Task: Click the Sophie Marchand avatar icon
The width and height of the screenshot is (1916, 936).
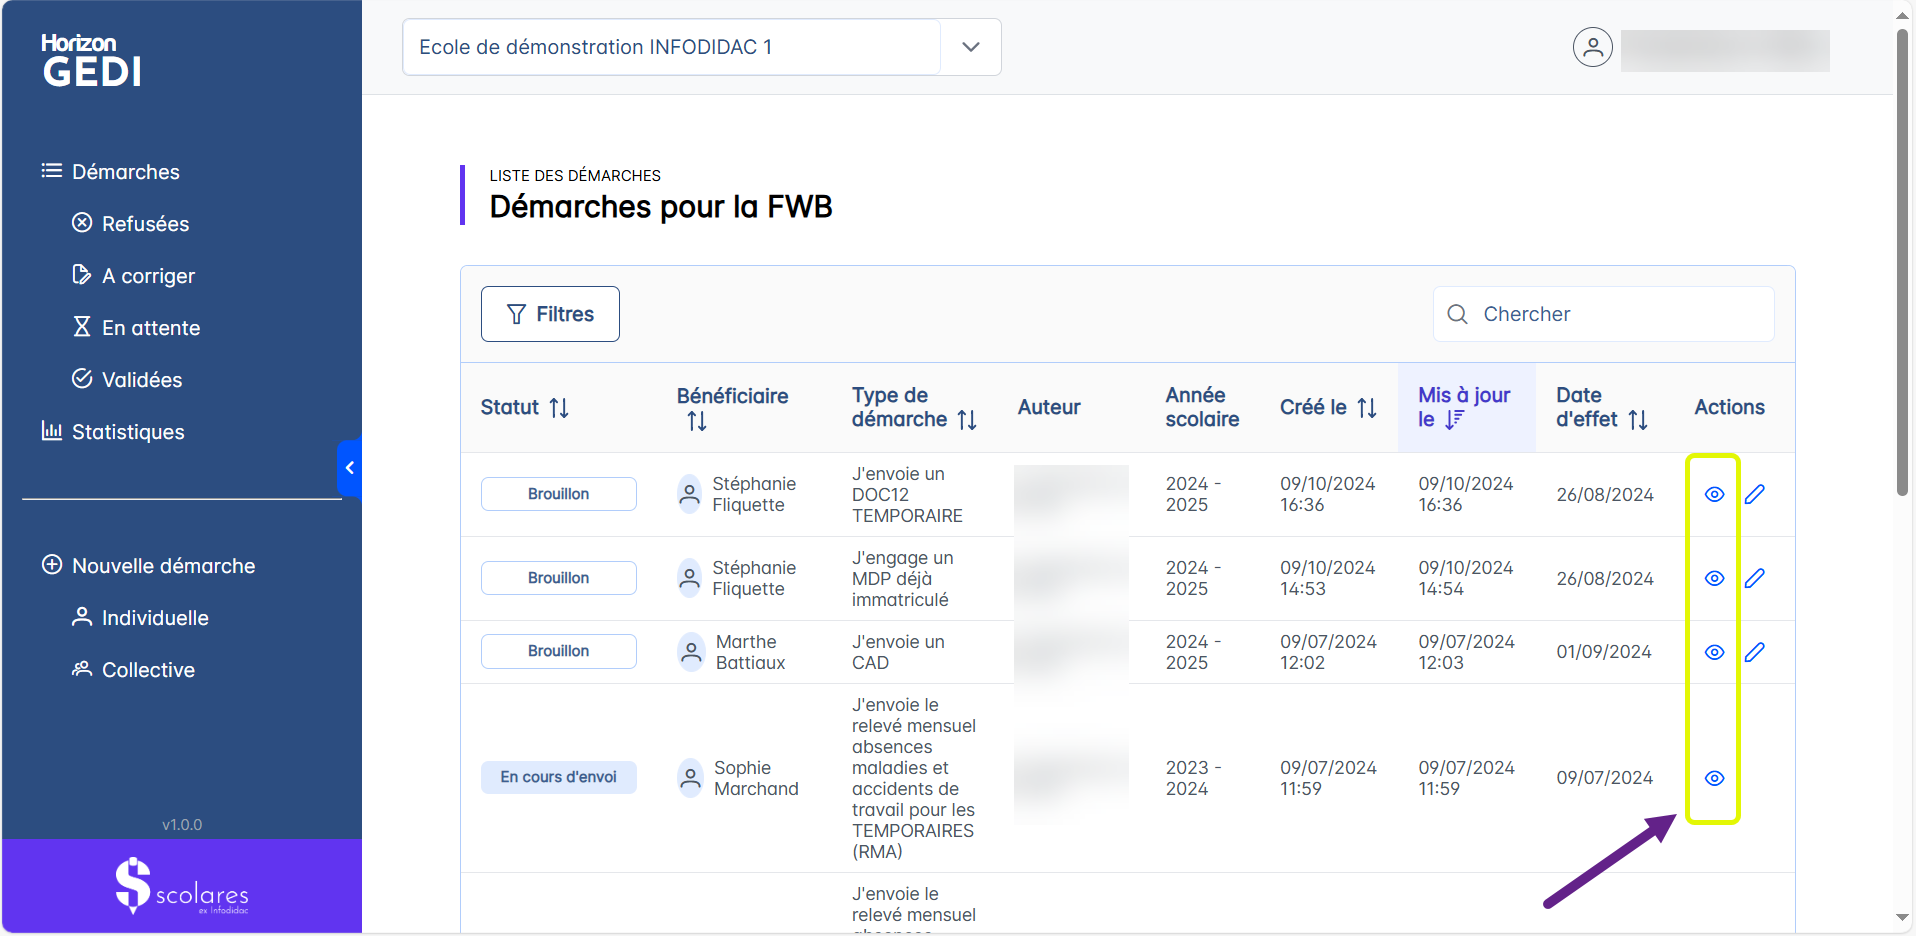Action: pos(690,778)
